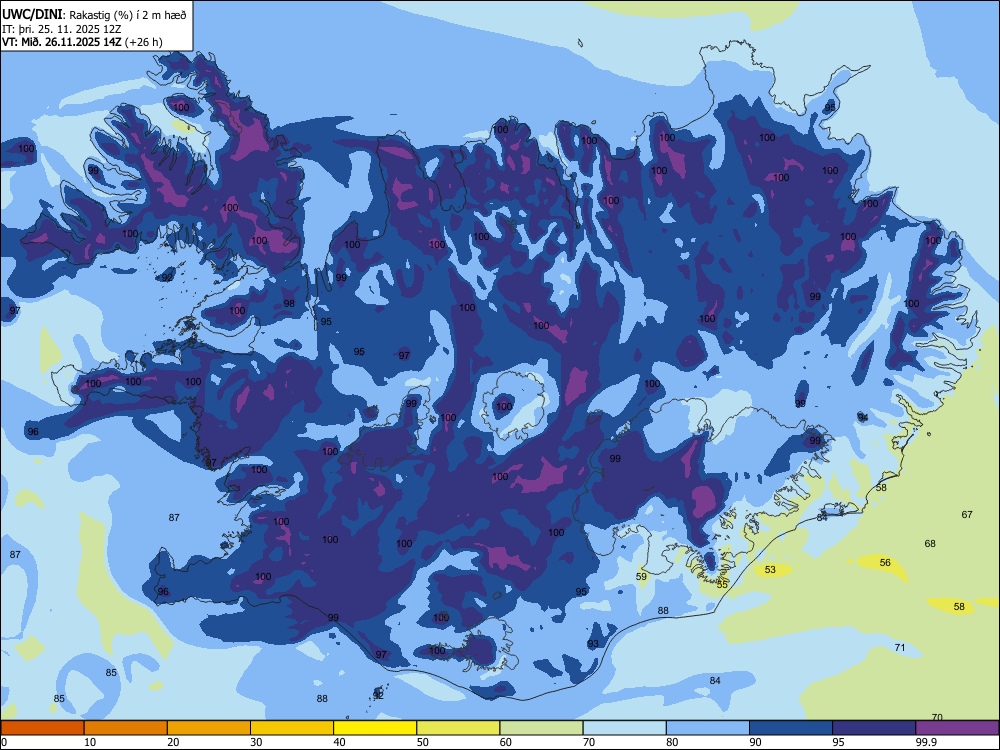The image size is (1000, 750).
Task: Click the humidity value '71' over the sea
Action: [900, 647]
